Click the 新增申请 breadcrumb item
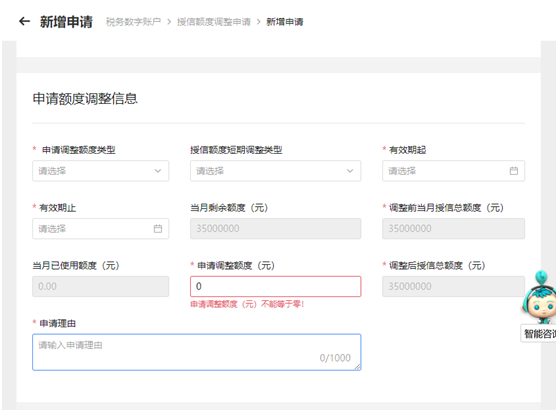 [285, 22]
